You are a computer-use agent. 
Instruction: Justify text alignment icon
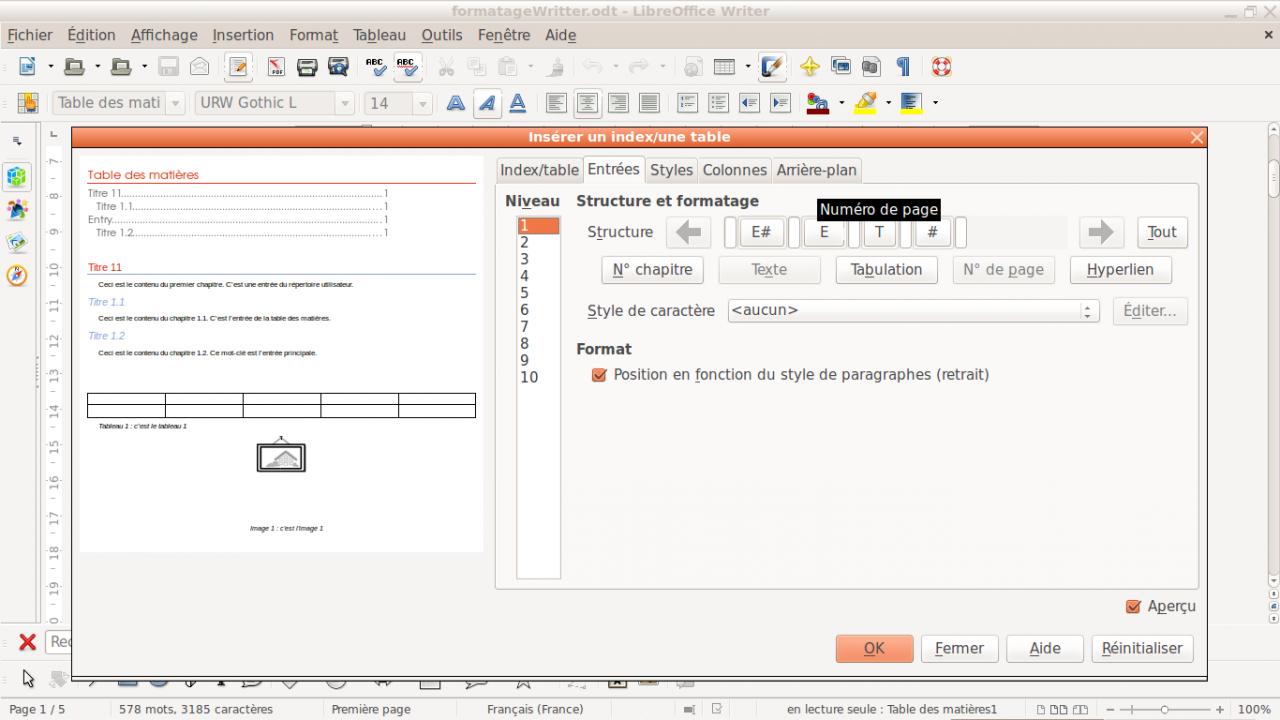tap(649, 103)
